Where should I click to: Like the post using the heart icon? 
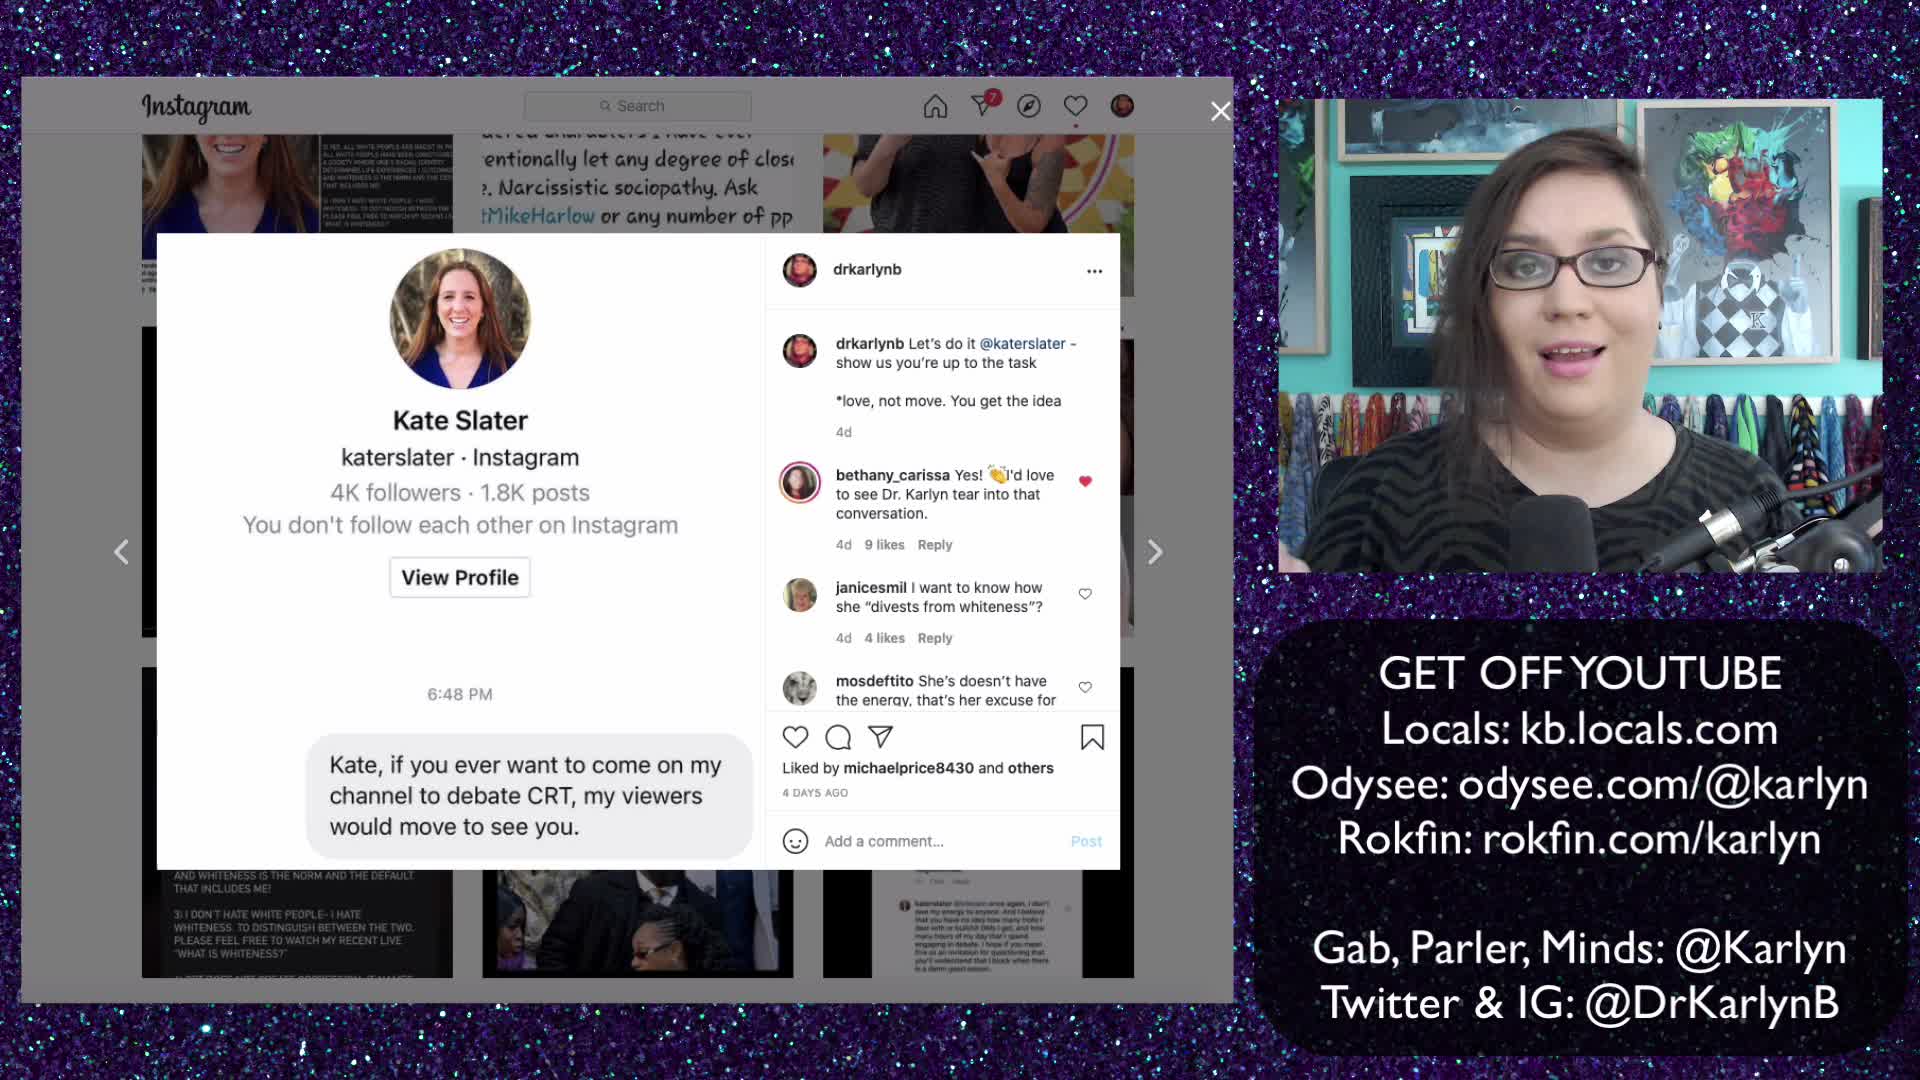pyautogui.click(x=795, y=737)
